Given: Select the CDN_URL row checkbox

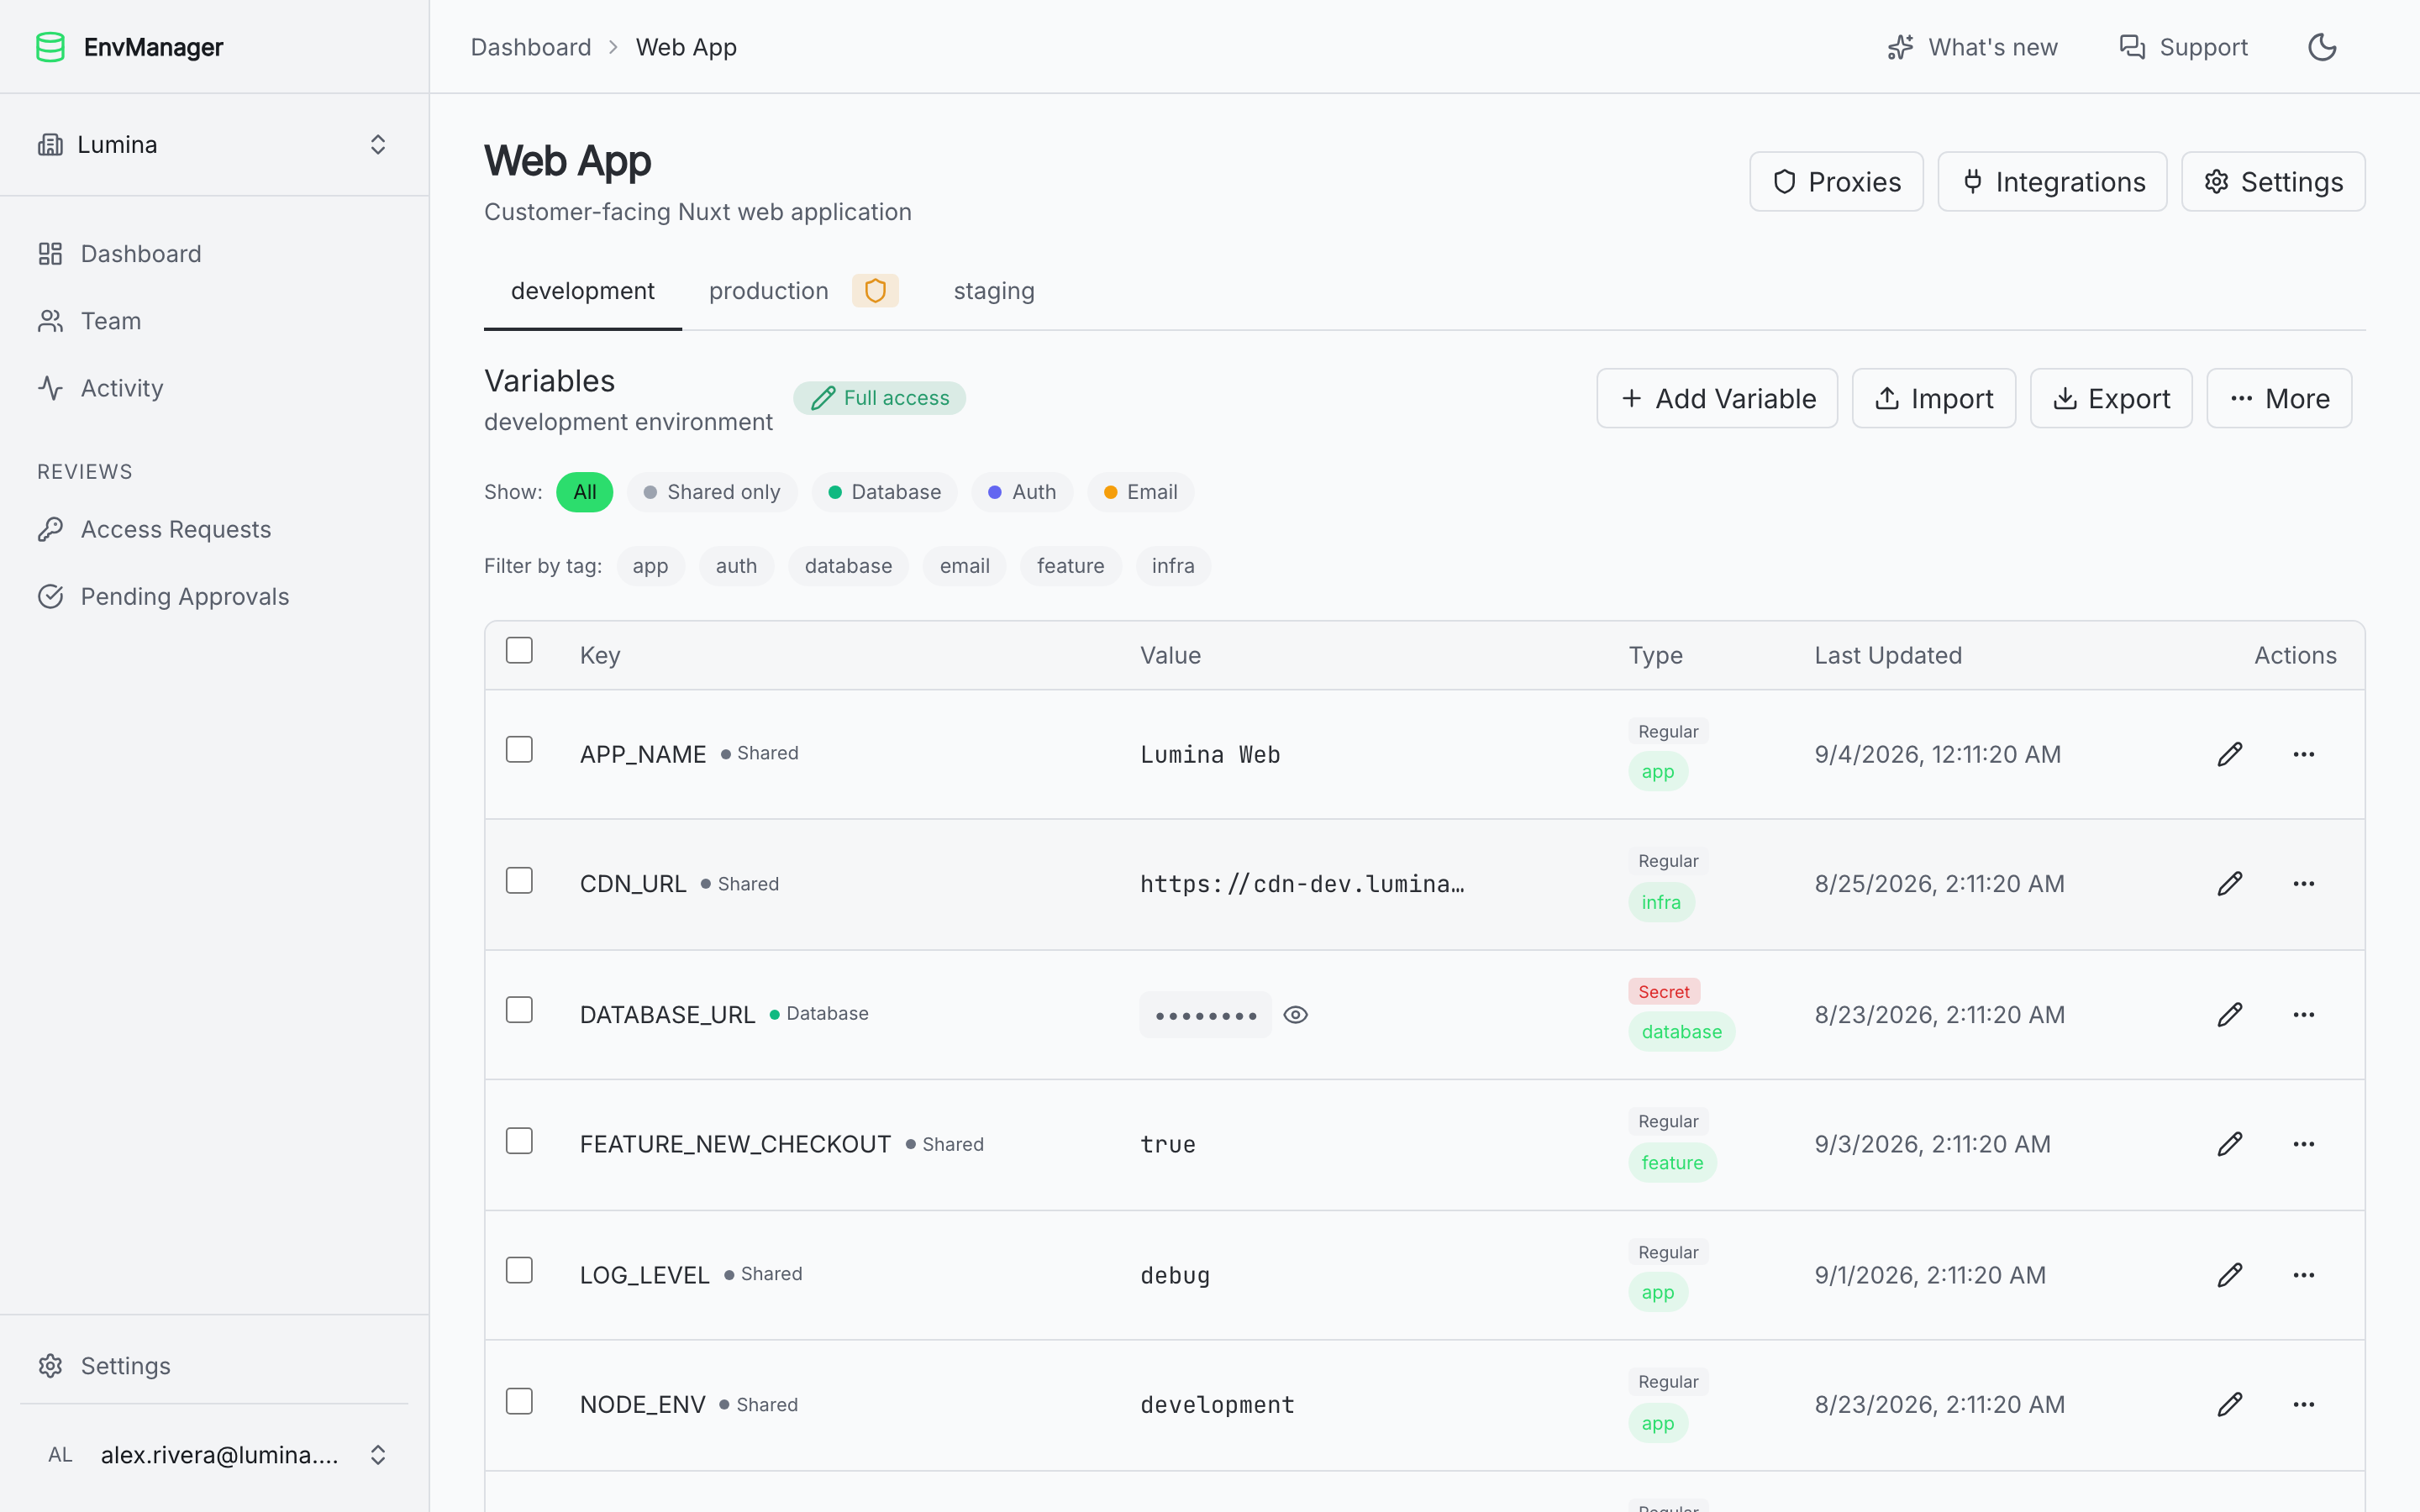Looking at the screenshot, I should pos(519,880).
